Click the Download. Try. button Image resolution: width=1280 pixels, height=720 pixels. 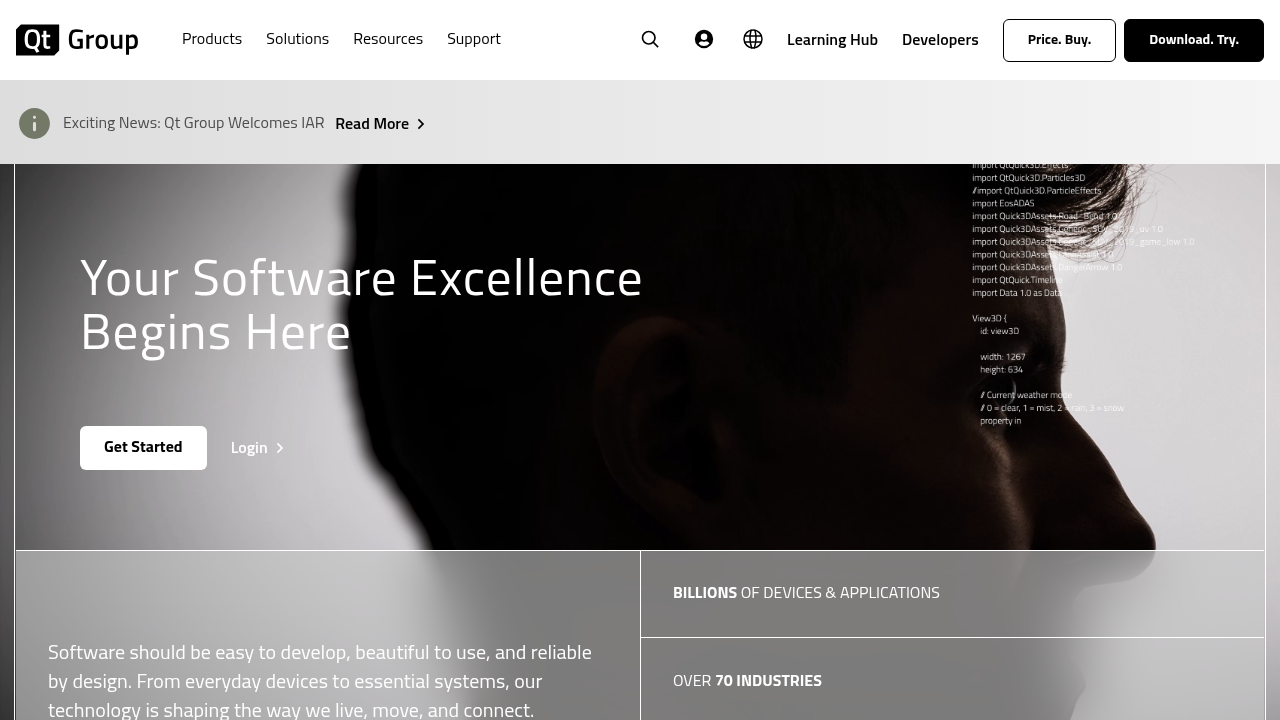[x=1193, y=40]
